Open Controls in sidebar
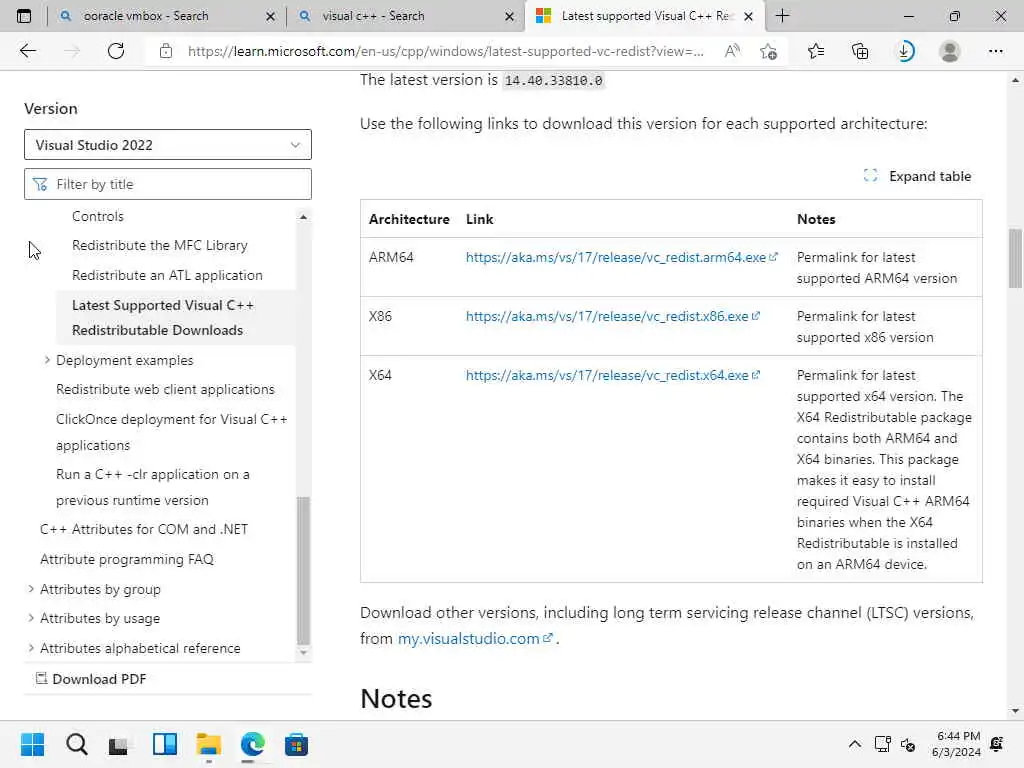 tap(97, 216)
